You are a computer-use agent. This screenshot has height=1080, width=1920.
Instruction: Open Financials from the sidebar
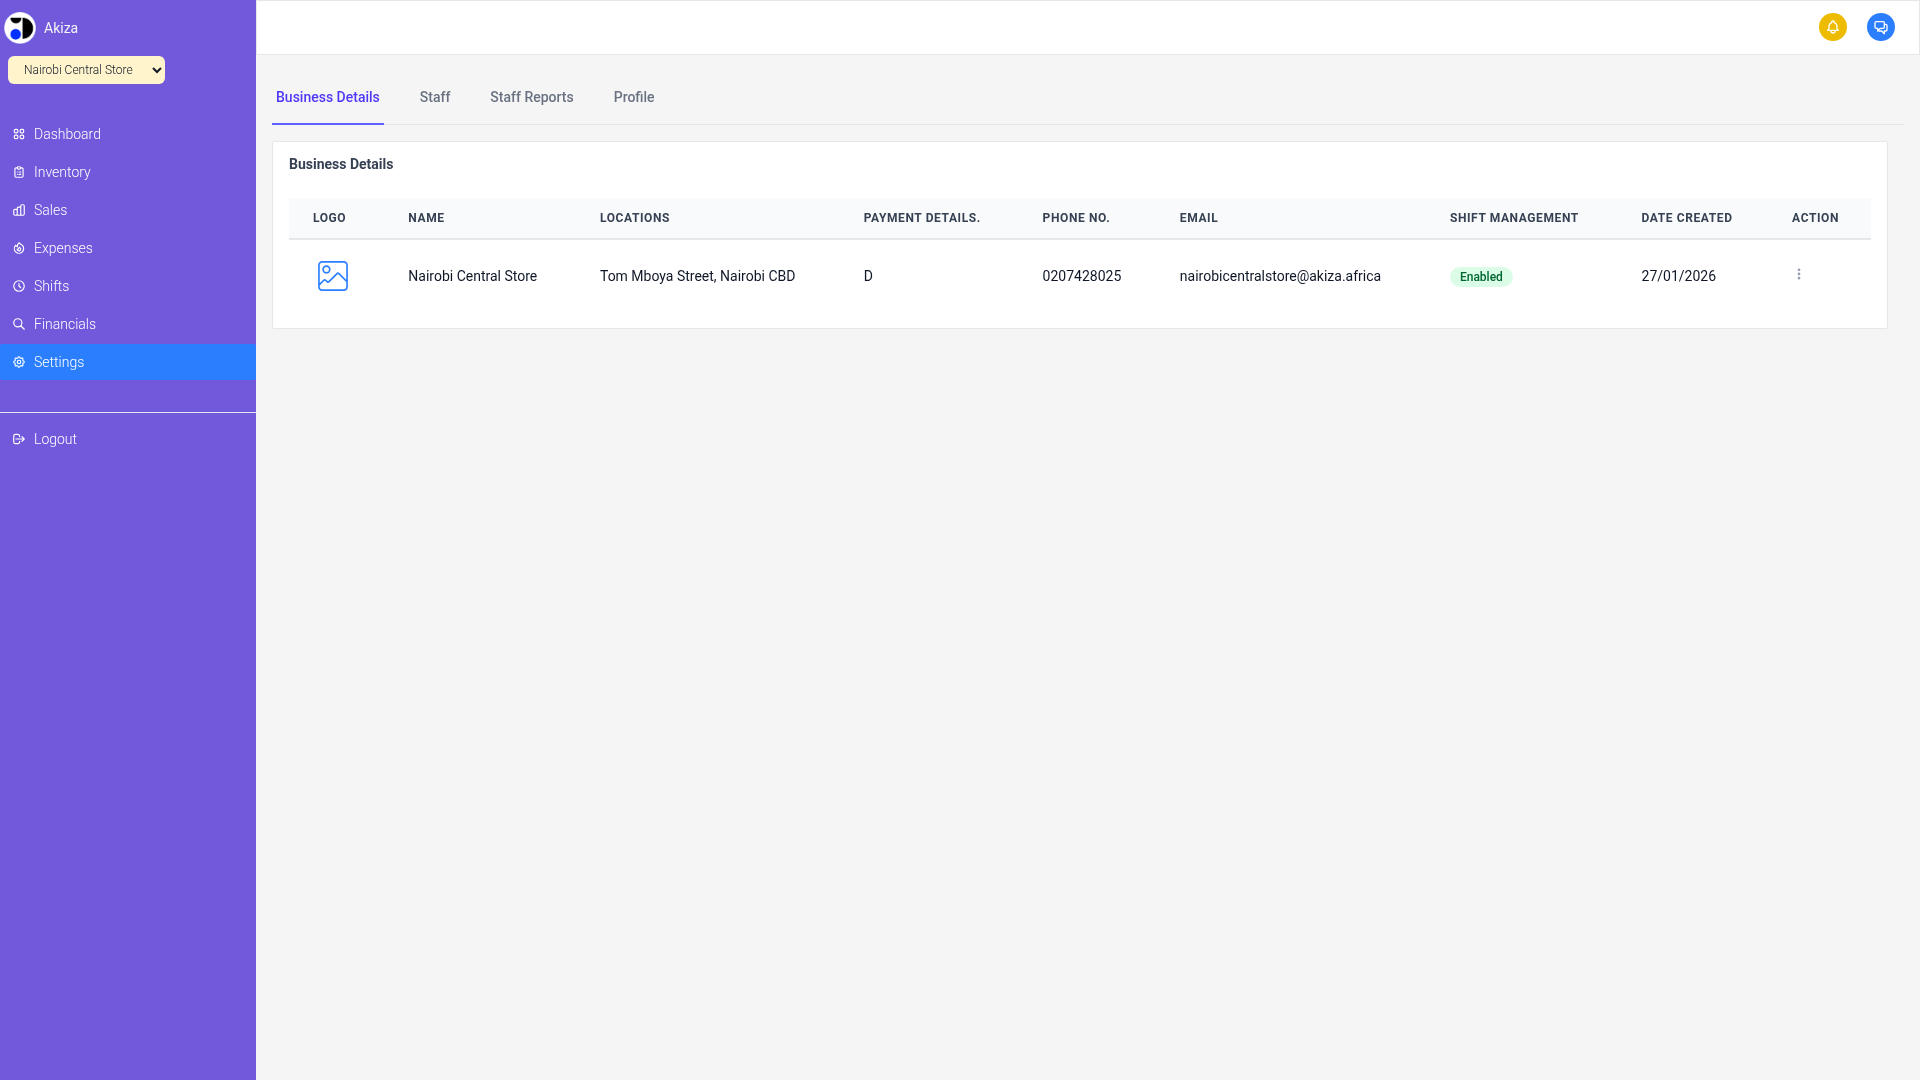(65, 324)
